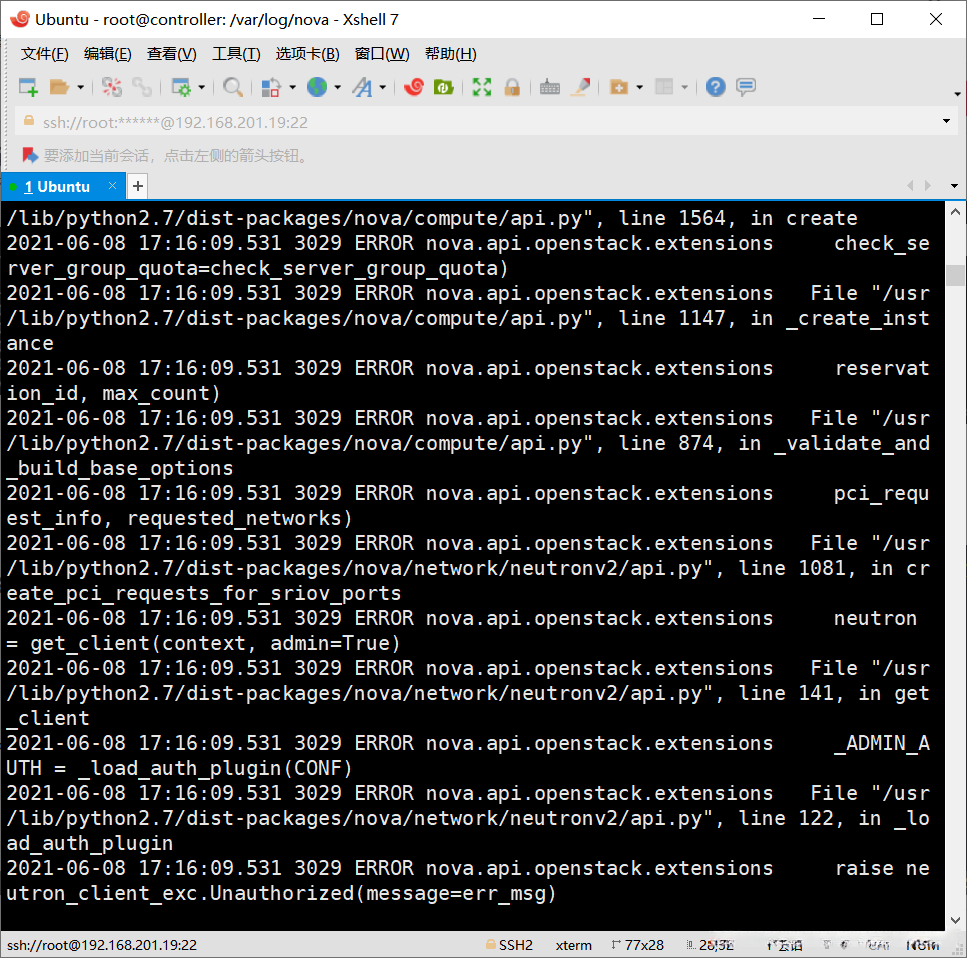This screenshot has height=958, width=967.
Task: Open Help via the blue question mark icon
Action: 715,87
